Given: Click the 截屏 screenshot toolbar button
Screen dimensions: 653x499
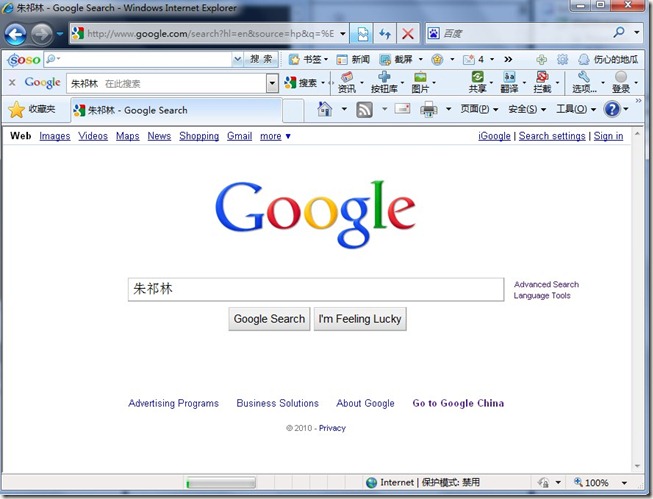Looking at the screenshot, I should click(396, 60).
